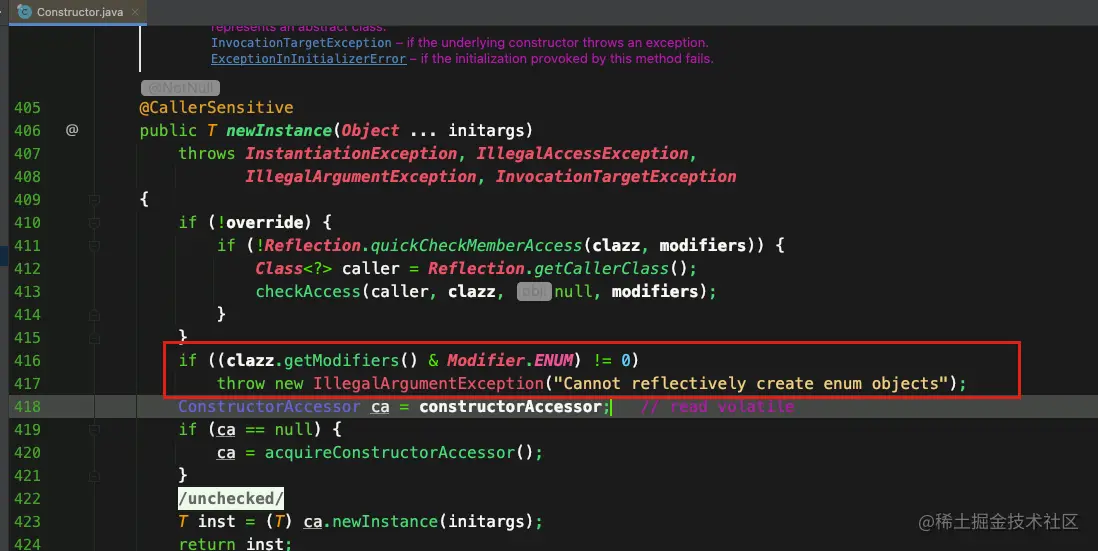Click line number 418 in the gutter
Viewport: 1098px width, 551px height.
(x=27, y=407)
